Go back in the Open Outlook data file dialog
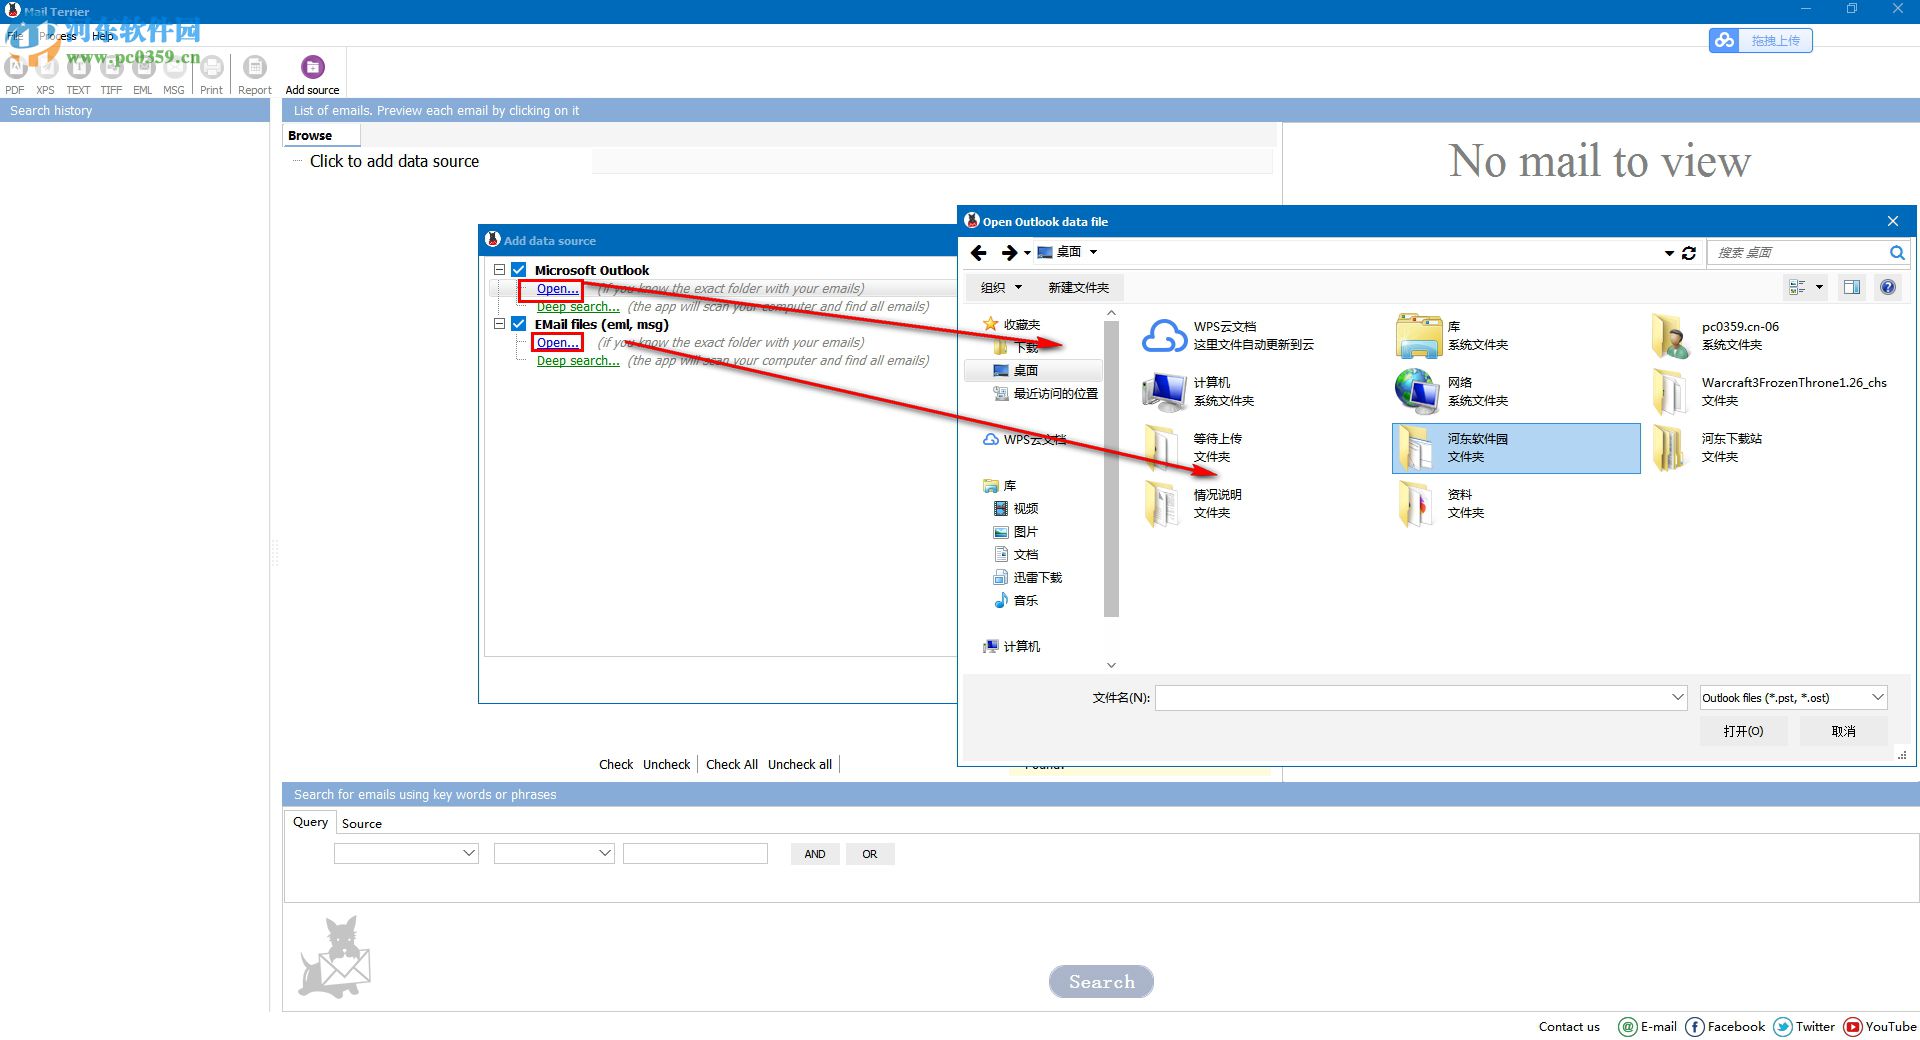This screenshot has height=1040, width=1920. [x=979, y=253]
